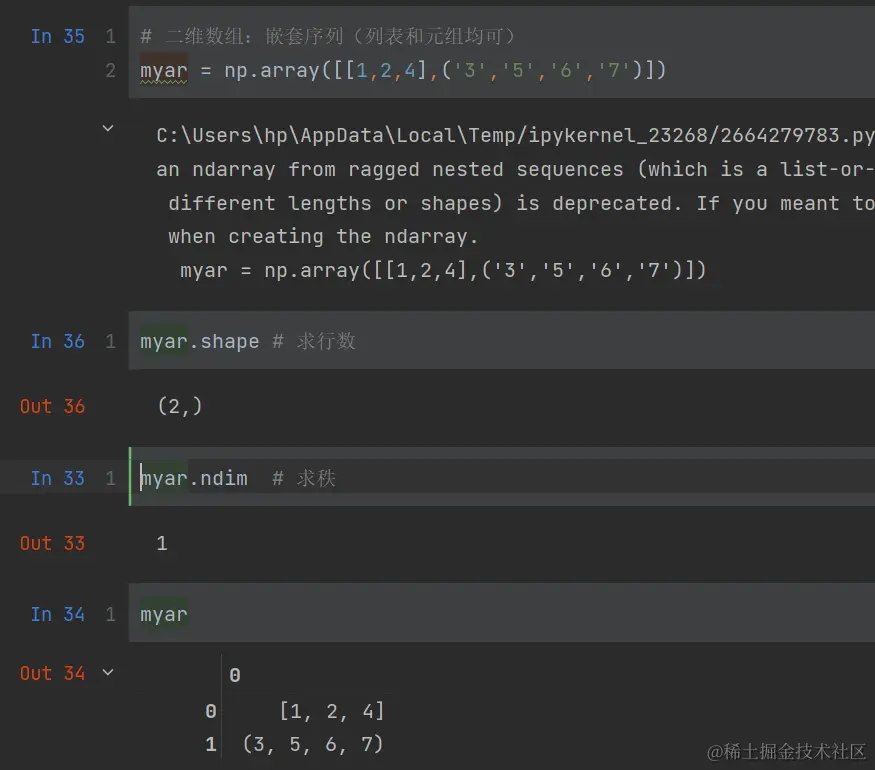
Task: Click the comment line '# 二维数组' in cell 35
Action: [328, 36]
